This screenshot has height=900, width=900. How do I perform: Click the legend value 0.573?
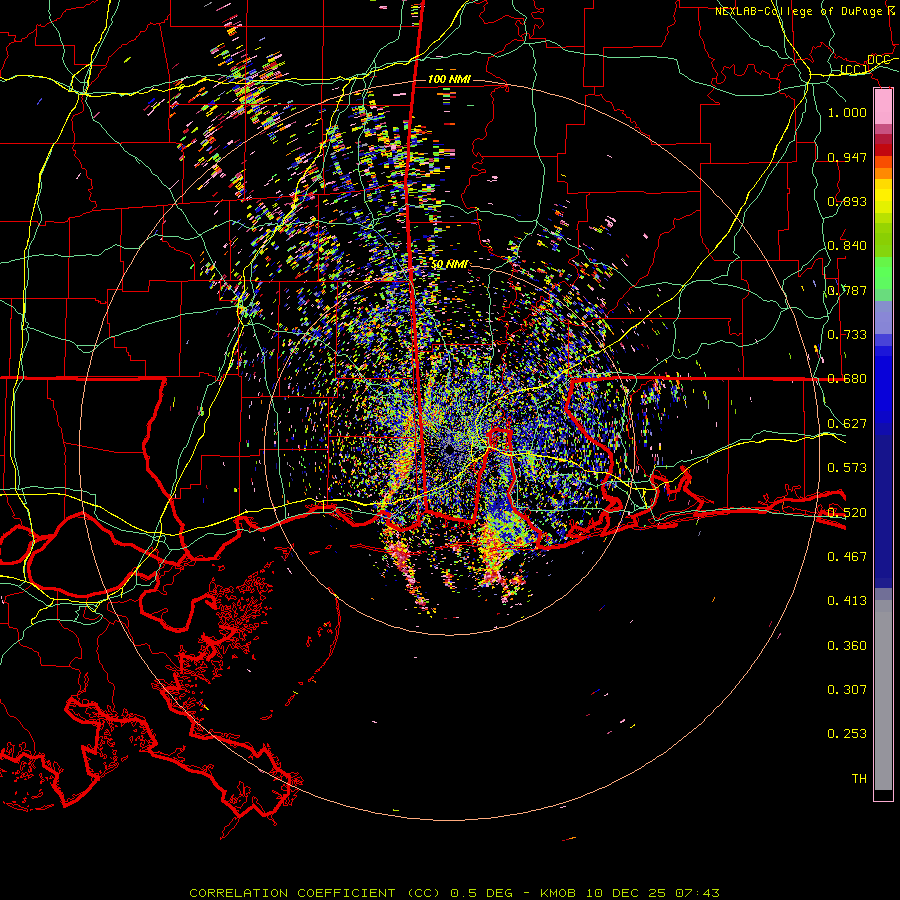click(x=847, y=467)
